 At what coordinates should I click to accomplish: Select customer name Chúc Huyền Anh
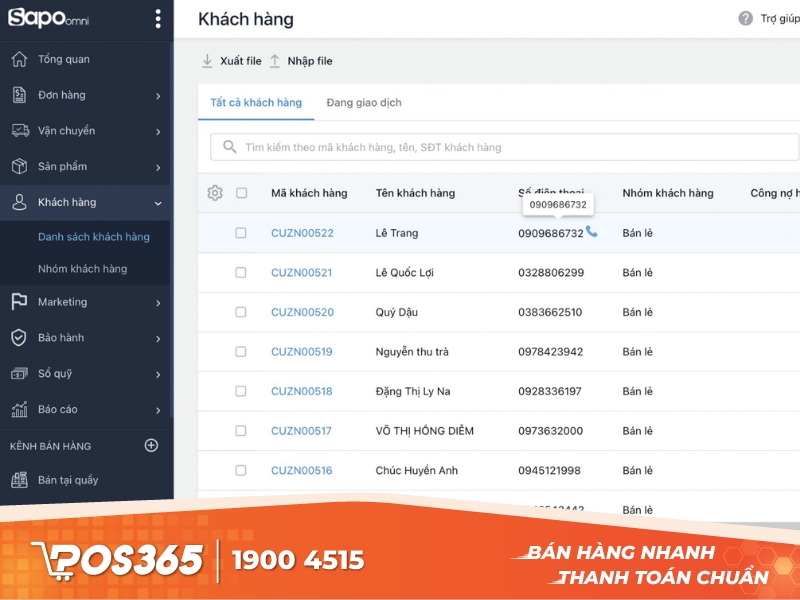[416, 470]
